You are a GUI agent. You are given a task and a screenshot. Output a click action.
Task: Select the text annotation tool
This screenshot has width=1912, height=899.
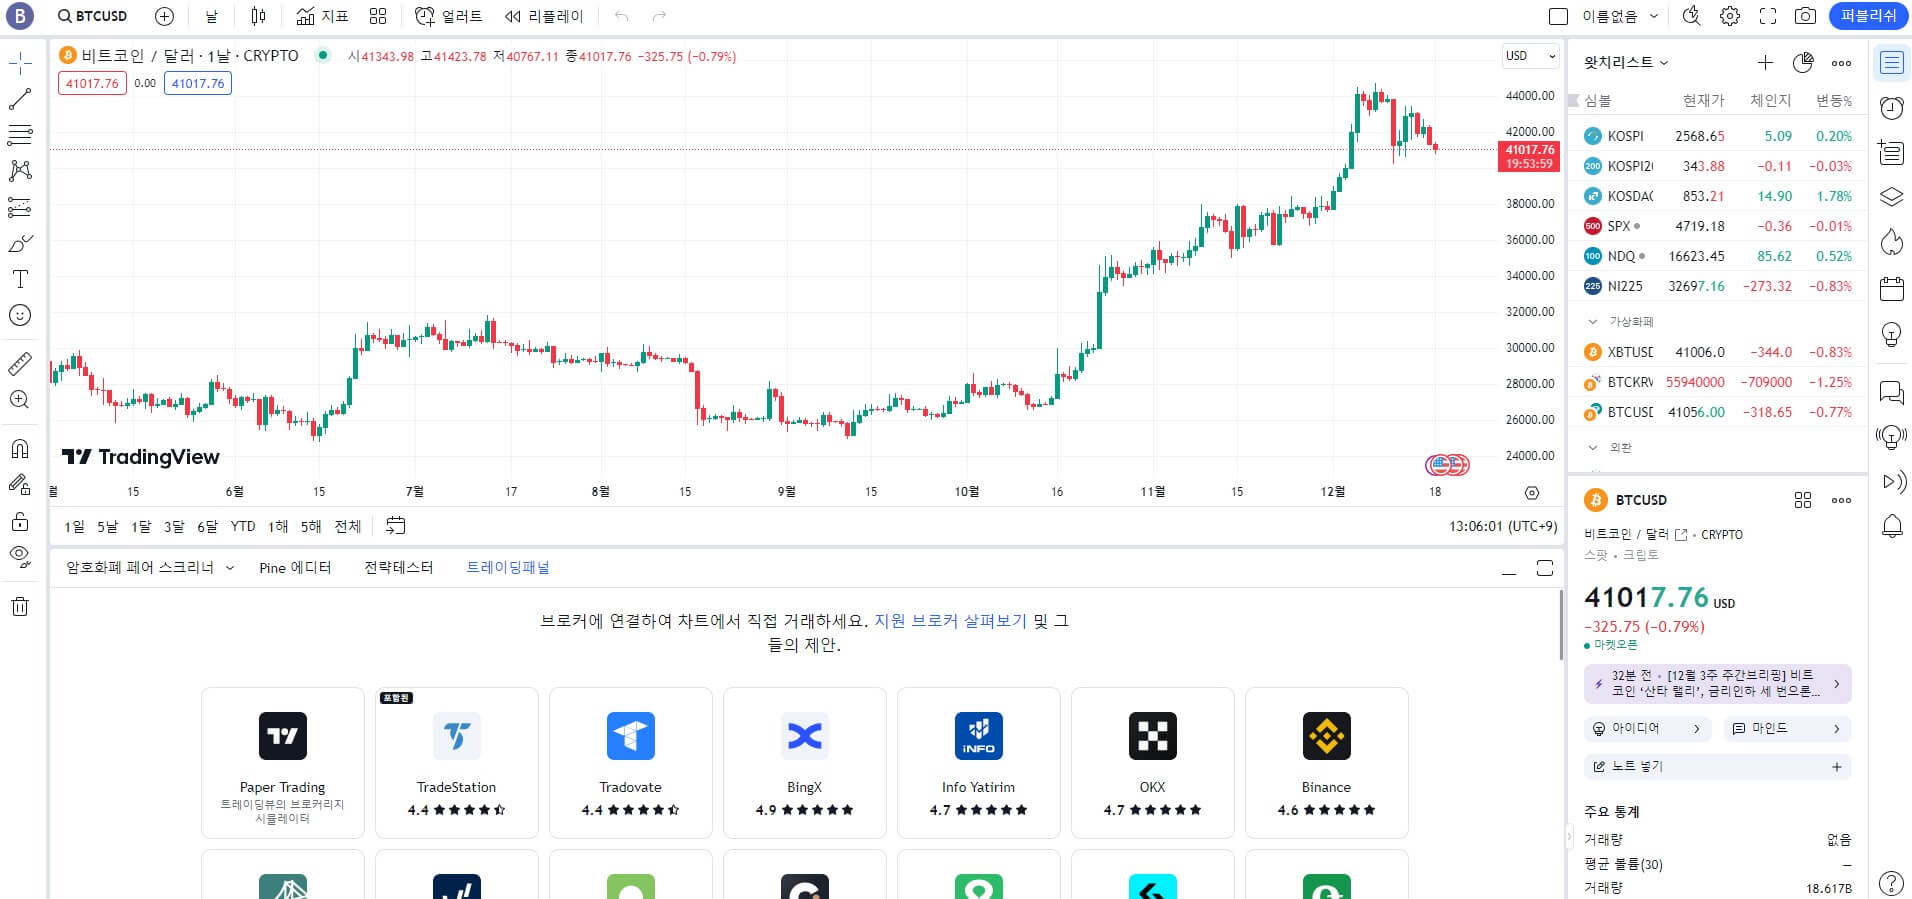pyautogui.click(x=20, y=279)
